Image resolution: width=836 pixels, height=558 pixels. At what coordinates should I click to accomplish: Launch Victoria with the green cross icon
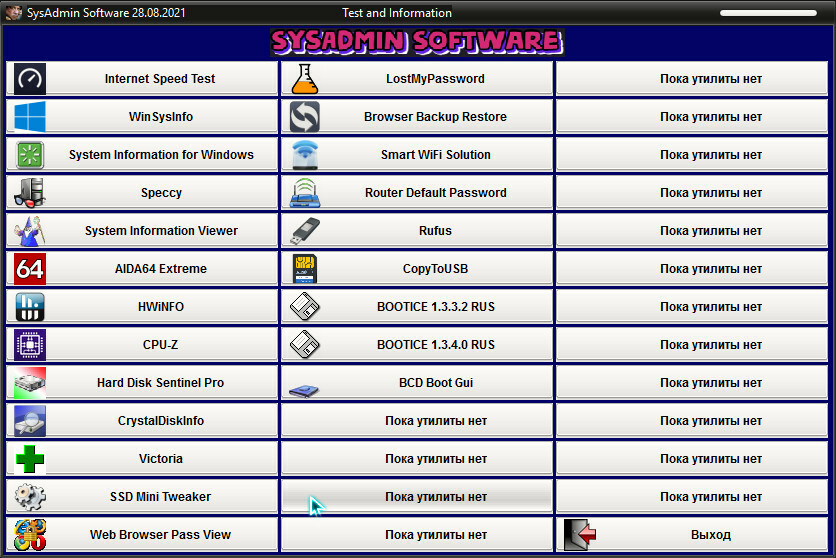click(x=30, y=459)
